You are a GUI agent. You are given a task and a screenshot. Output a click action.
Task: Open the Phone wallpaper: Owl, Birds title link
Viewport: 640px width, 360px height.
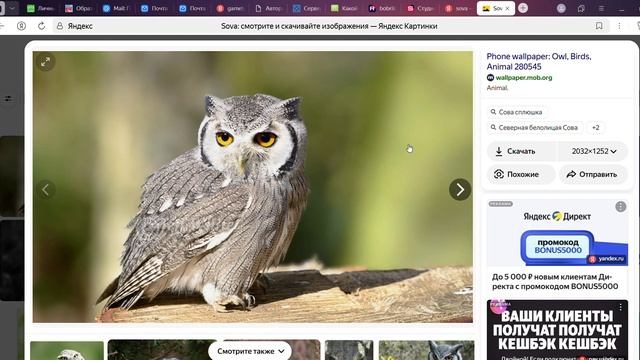click(x=539, y=61)
